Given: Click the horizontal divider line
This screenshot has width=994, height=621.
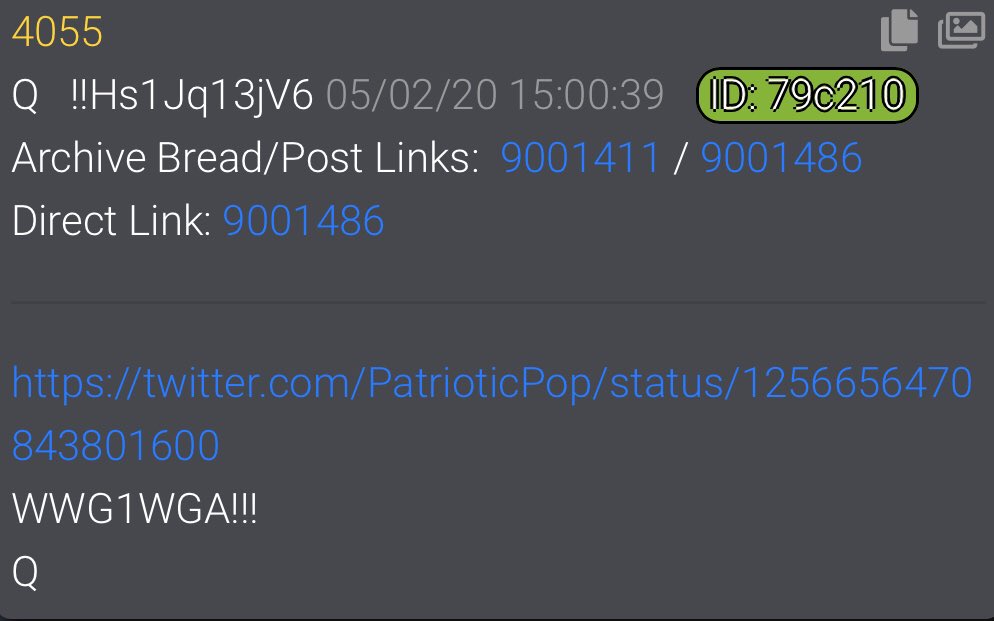Looking at the screenshot, I should coord(498,303).
